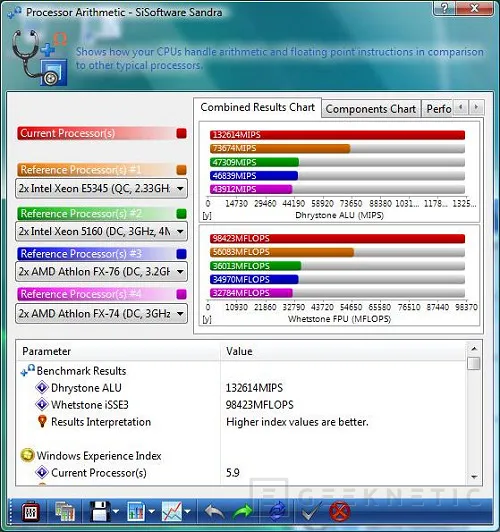This screenshot has width=500, height=532.
Task: Select the Benchmark Results row
Action: point(81,370)
